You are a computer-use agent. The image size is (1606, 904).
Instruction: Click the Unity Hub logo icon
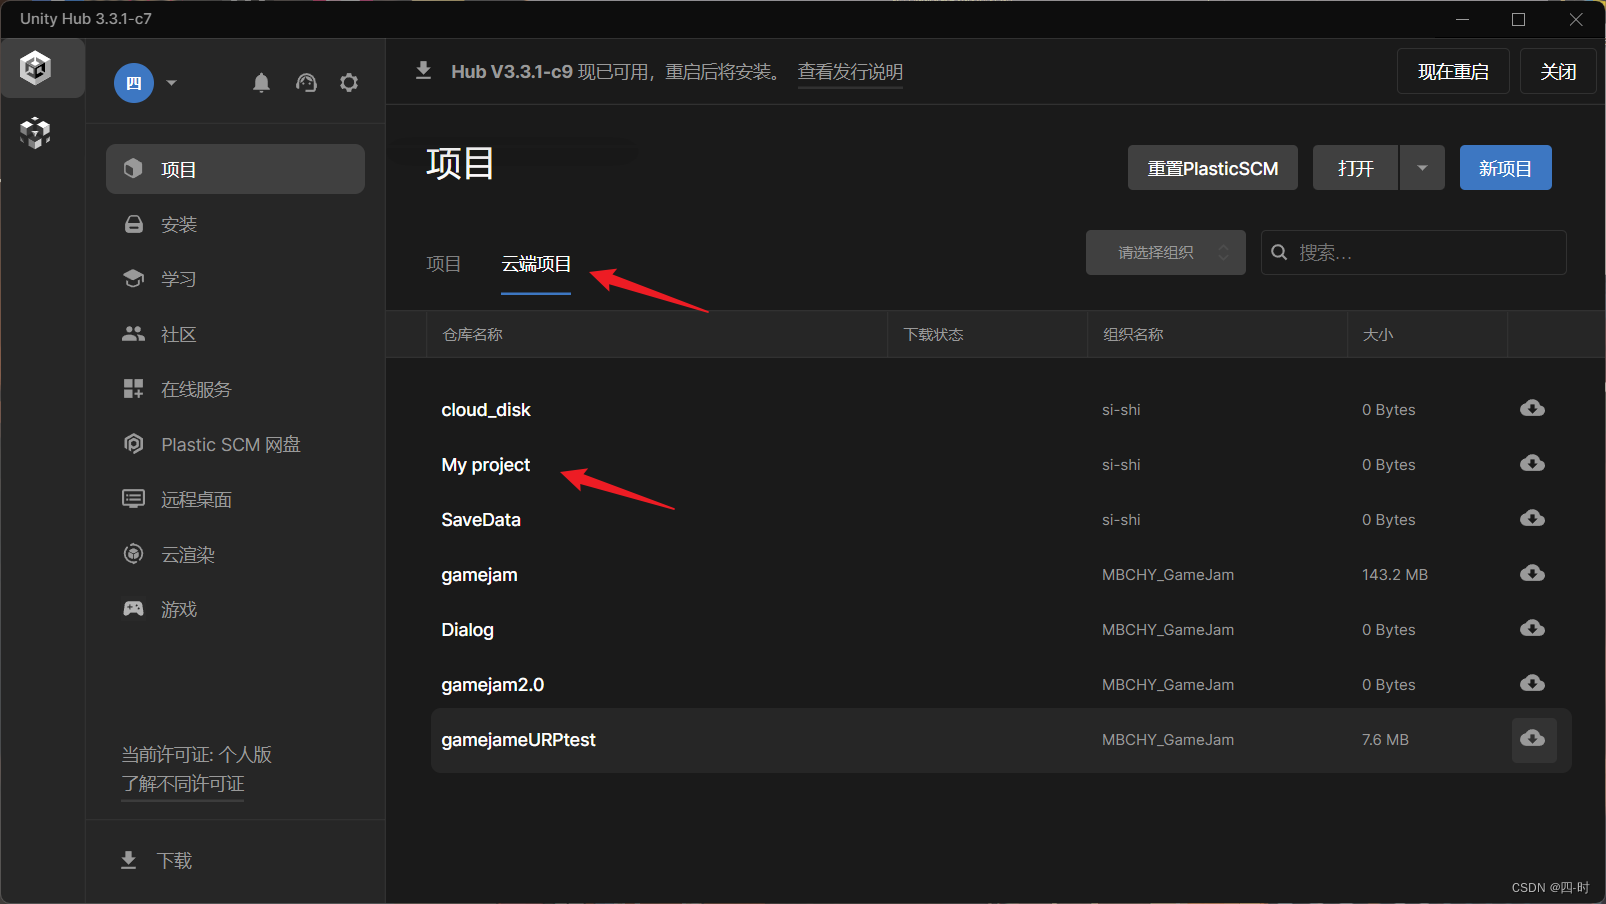tap(36, 68)
